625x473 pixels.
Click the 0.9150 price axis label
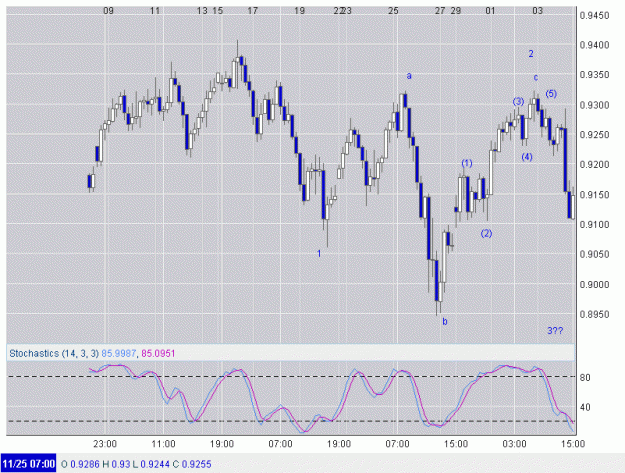(594, 195)
